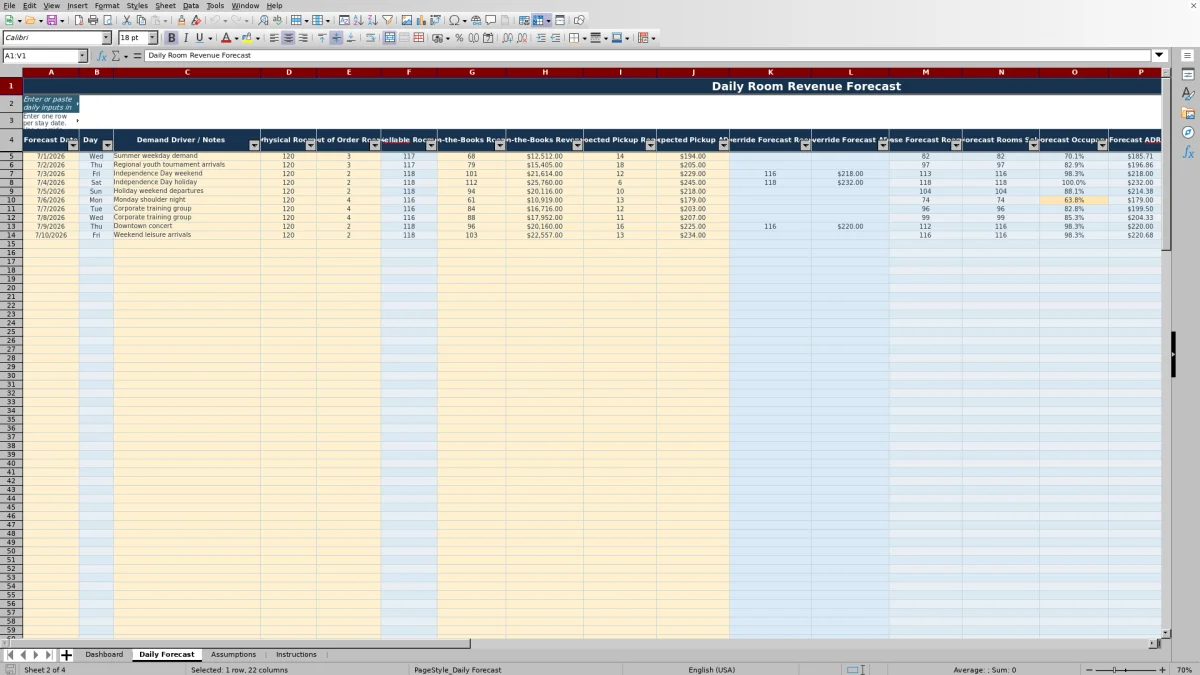Switch to the Instructions sheet tab
Screen dimensions: 1200x675
296,655
